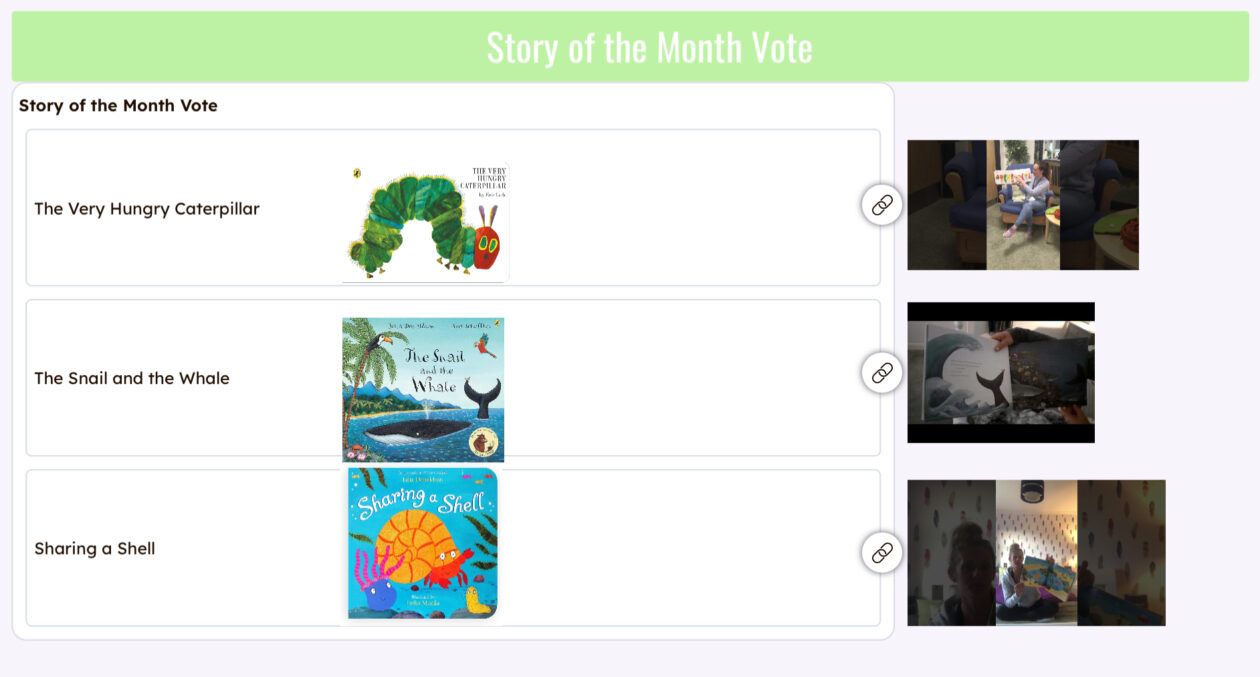The height and width of the screenshot is (677, 1260).
Task: Click the link icon beside Sharing a Shell
Action: [x=881, y=552]
